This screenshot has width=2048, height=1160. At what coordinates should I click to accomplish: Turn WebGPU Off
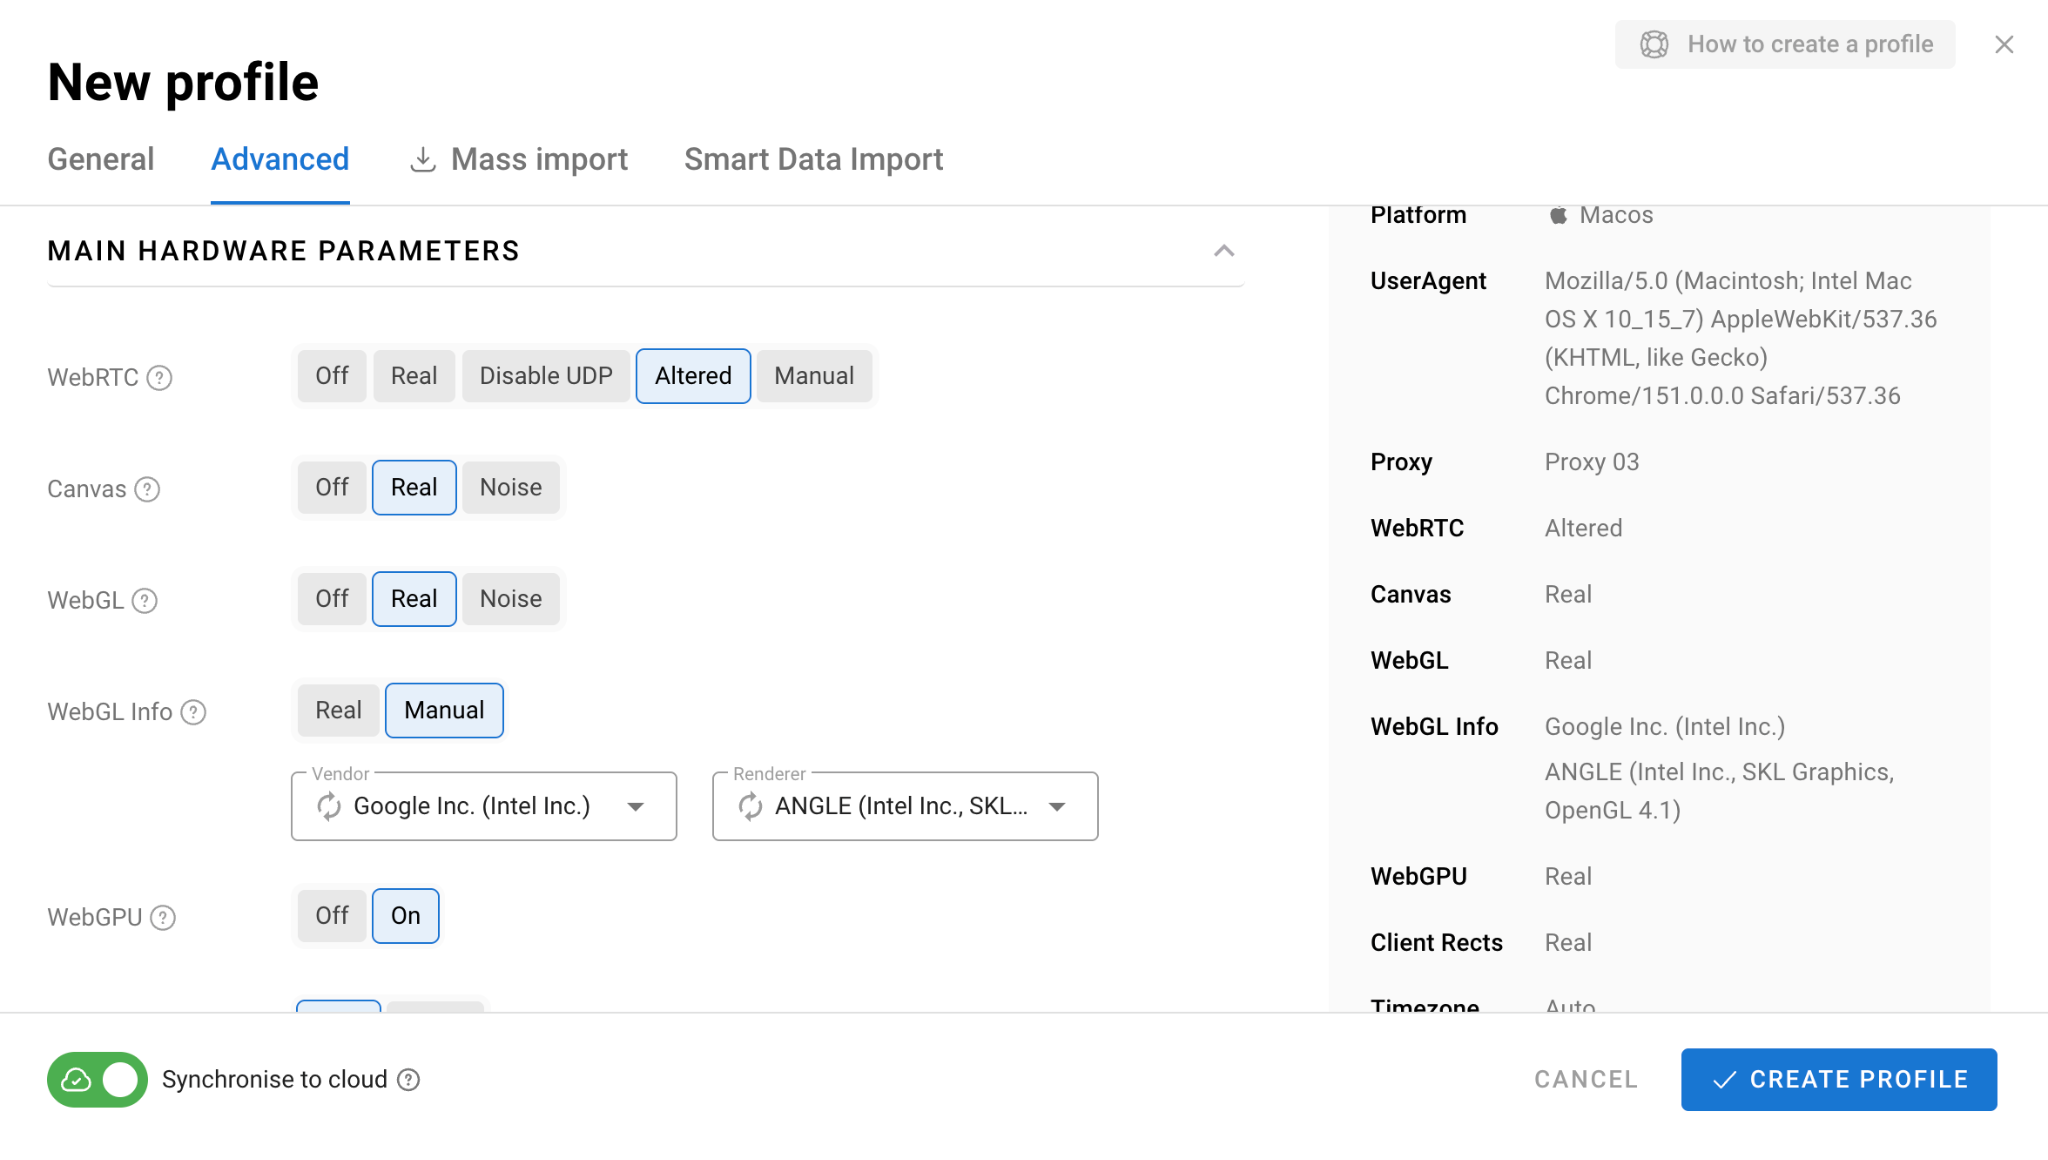pyautogui.click(x=332, y=916)
